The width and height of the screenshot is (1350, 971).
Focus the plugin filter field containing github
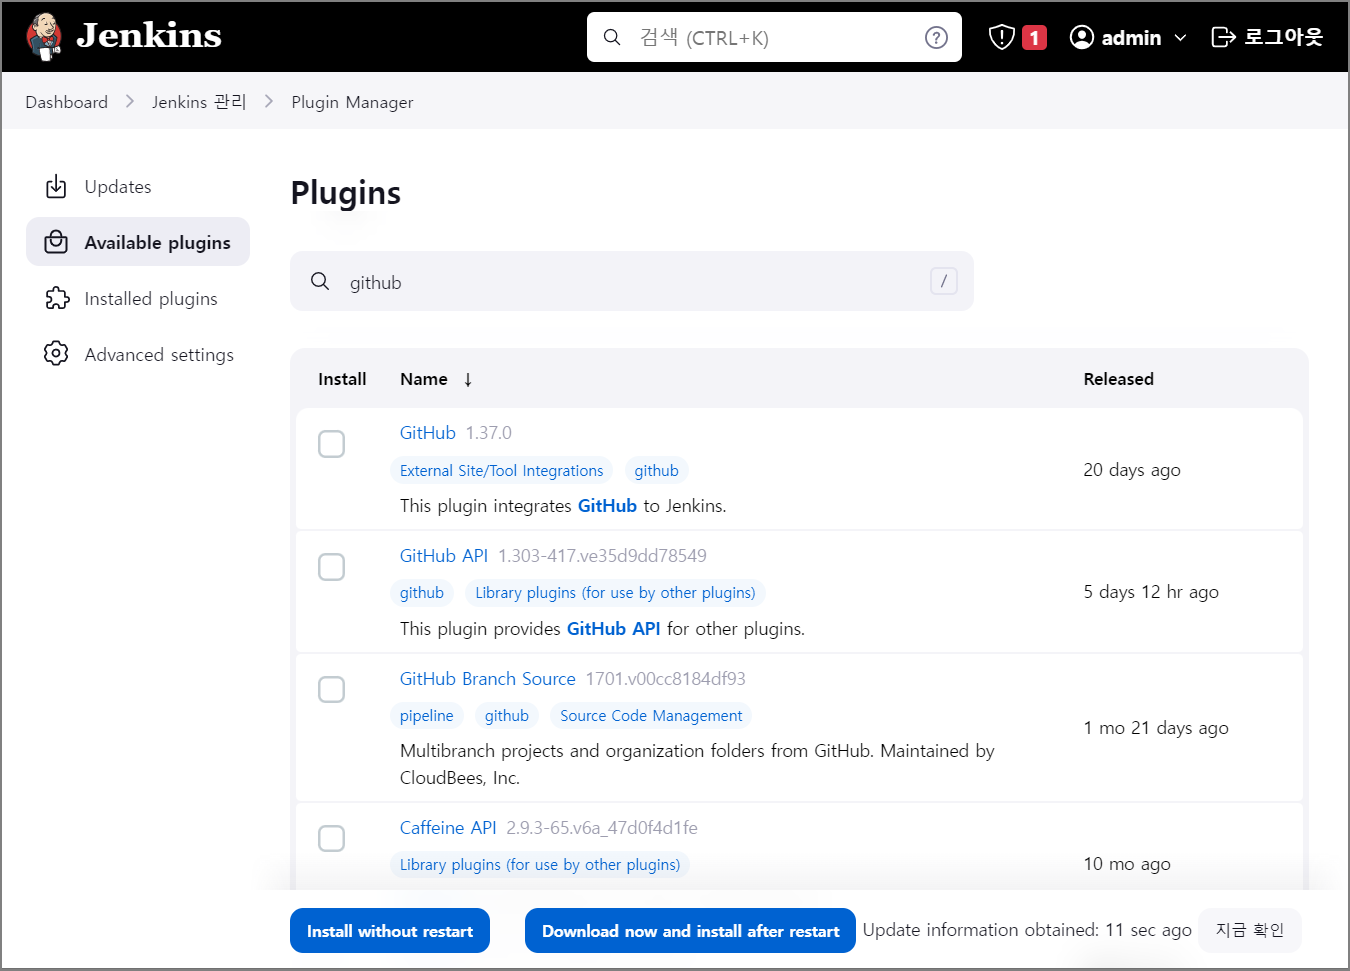pyautogui.click(x=632, y=281)
